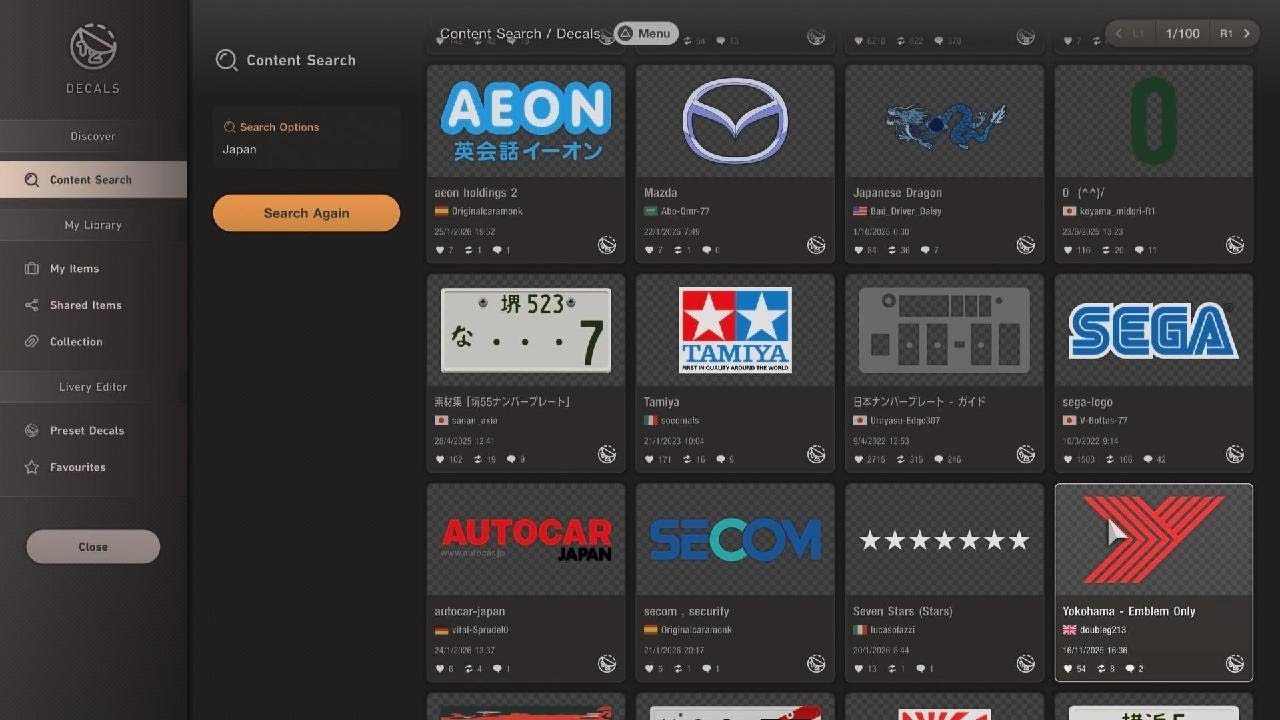Select the Tamiya stars logo thumbnail
The image size is (1280, 720).
(735, 331)
